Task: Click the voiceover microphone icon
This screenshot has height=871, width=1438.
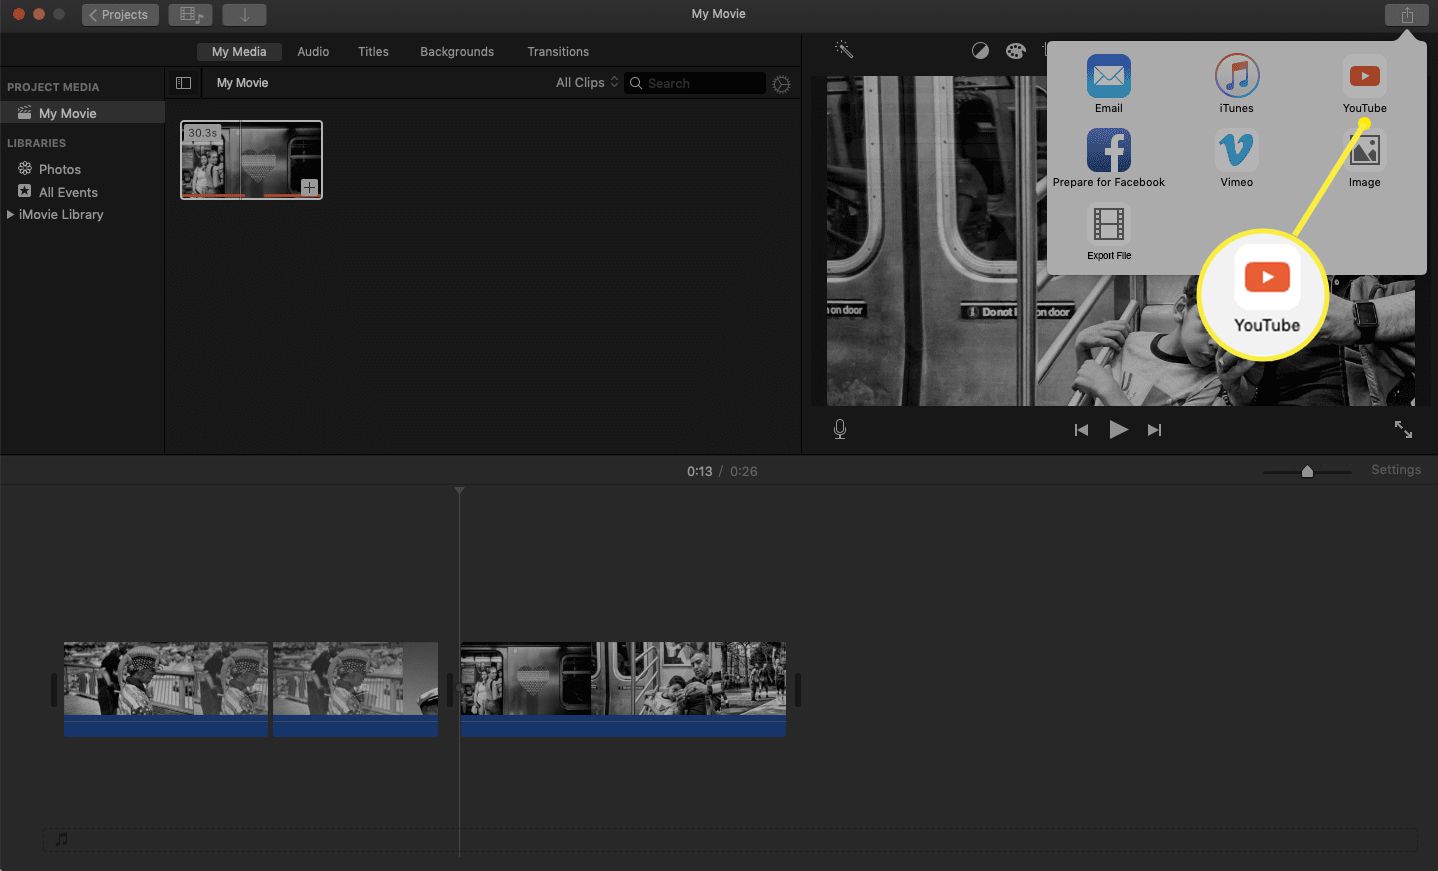Action: 840,429
